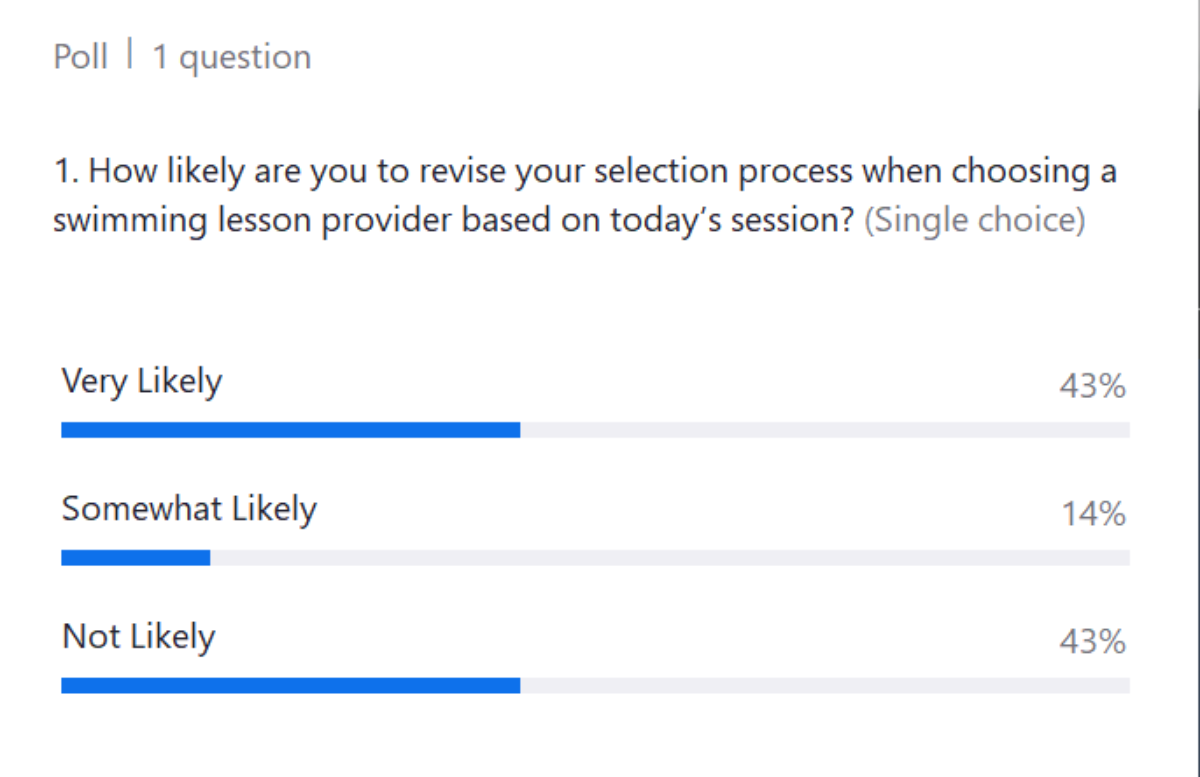Click the gray bar portion for Somewhat Likely

pyautogui.click(x=670, y=557)
